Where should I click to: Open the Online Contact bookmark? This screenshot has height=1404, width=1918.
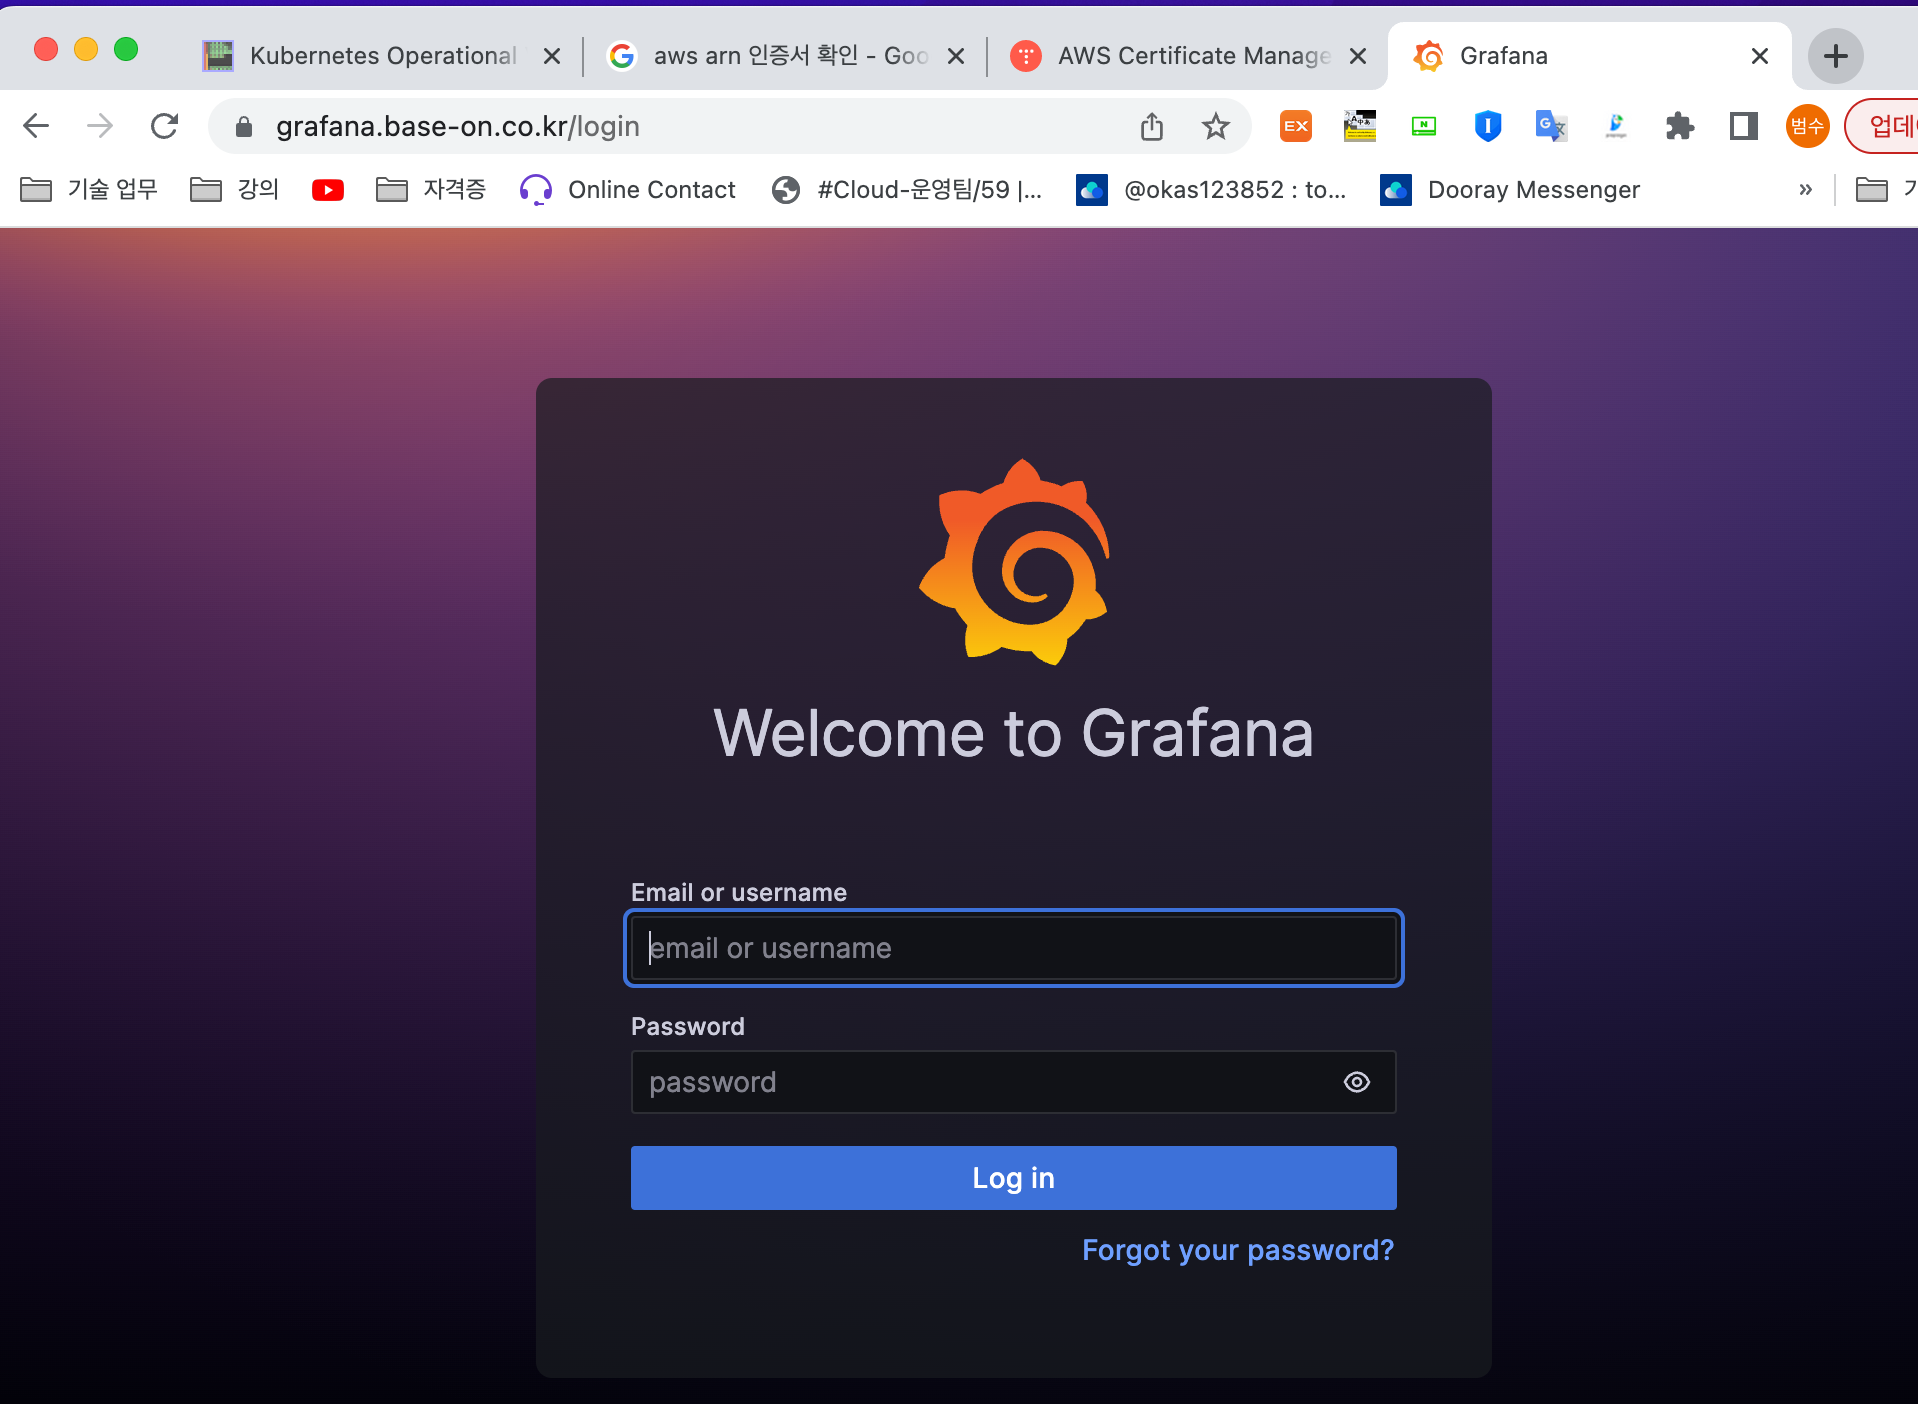point(628,190)
